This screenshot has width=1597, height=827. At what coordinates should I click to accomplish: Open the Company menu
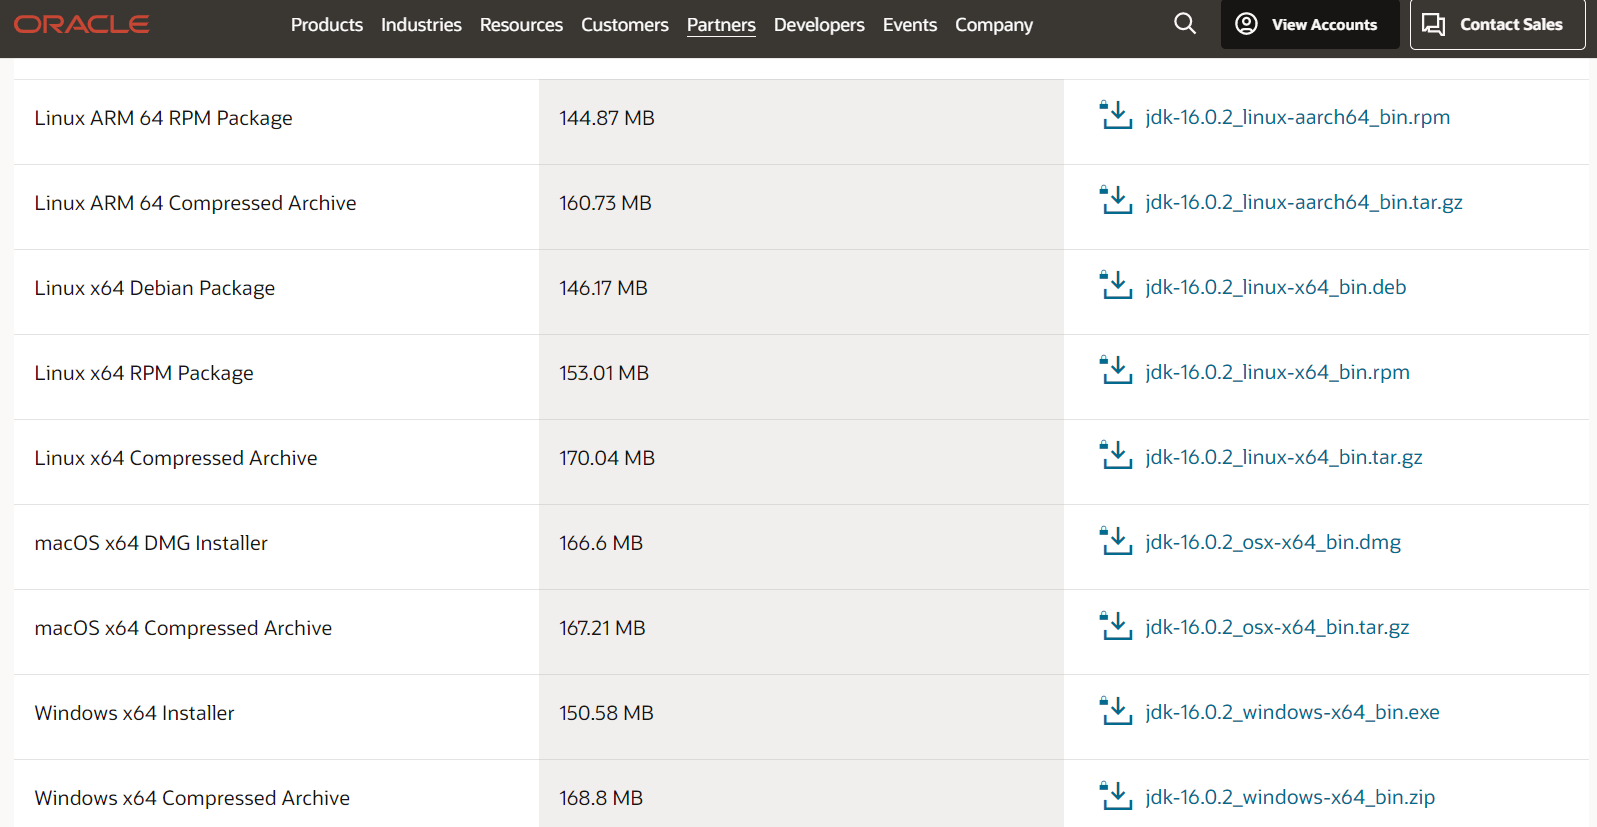(x=994, y=25)
